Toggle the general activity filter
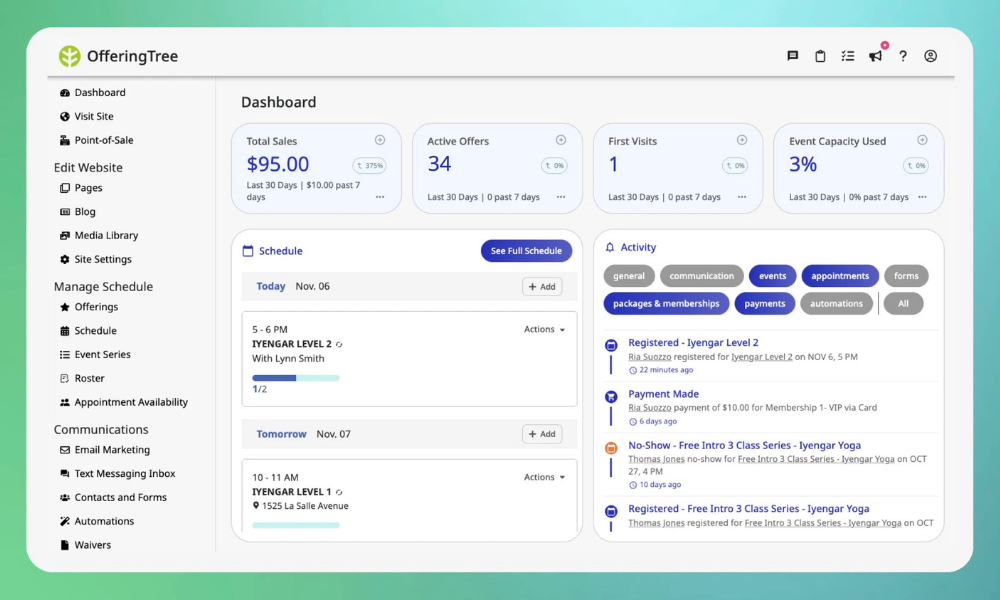Image resolution: width=1000 pixels, height=600 pixels. pos(629,276)
